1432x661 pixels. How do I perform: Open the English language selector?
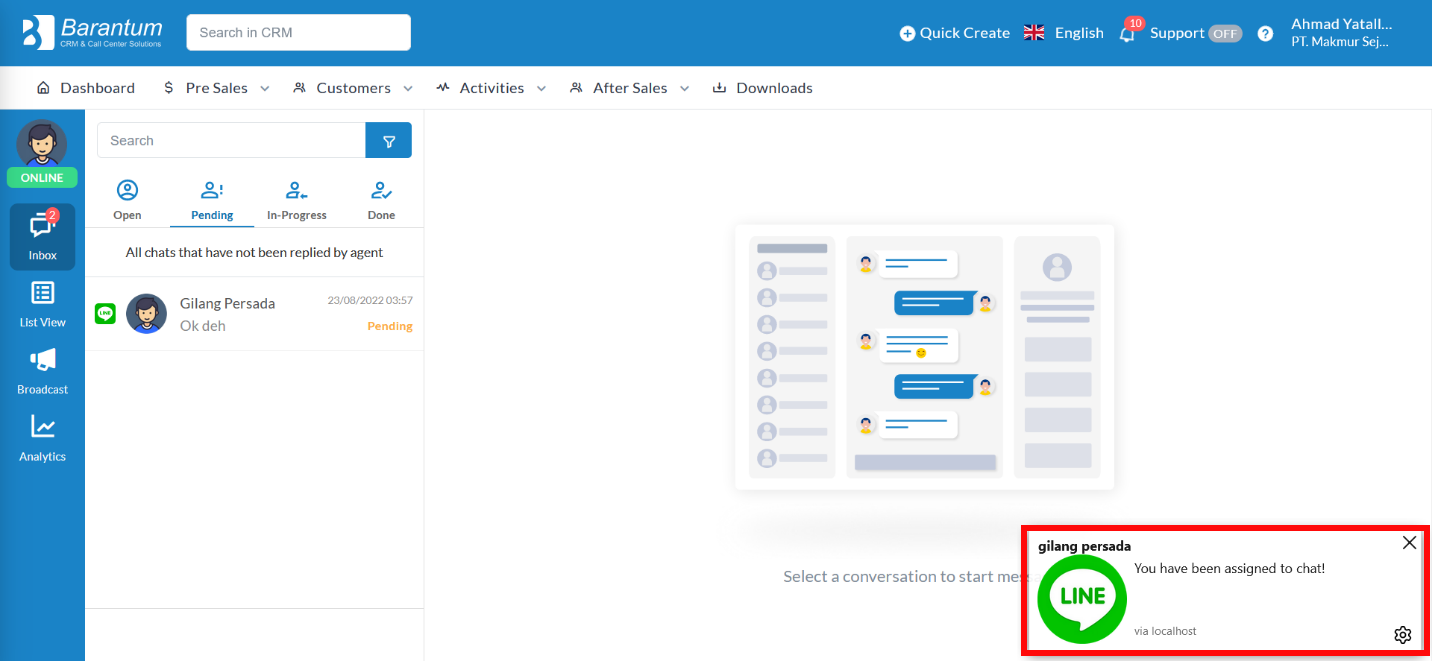point(1064,33)
